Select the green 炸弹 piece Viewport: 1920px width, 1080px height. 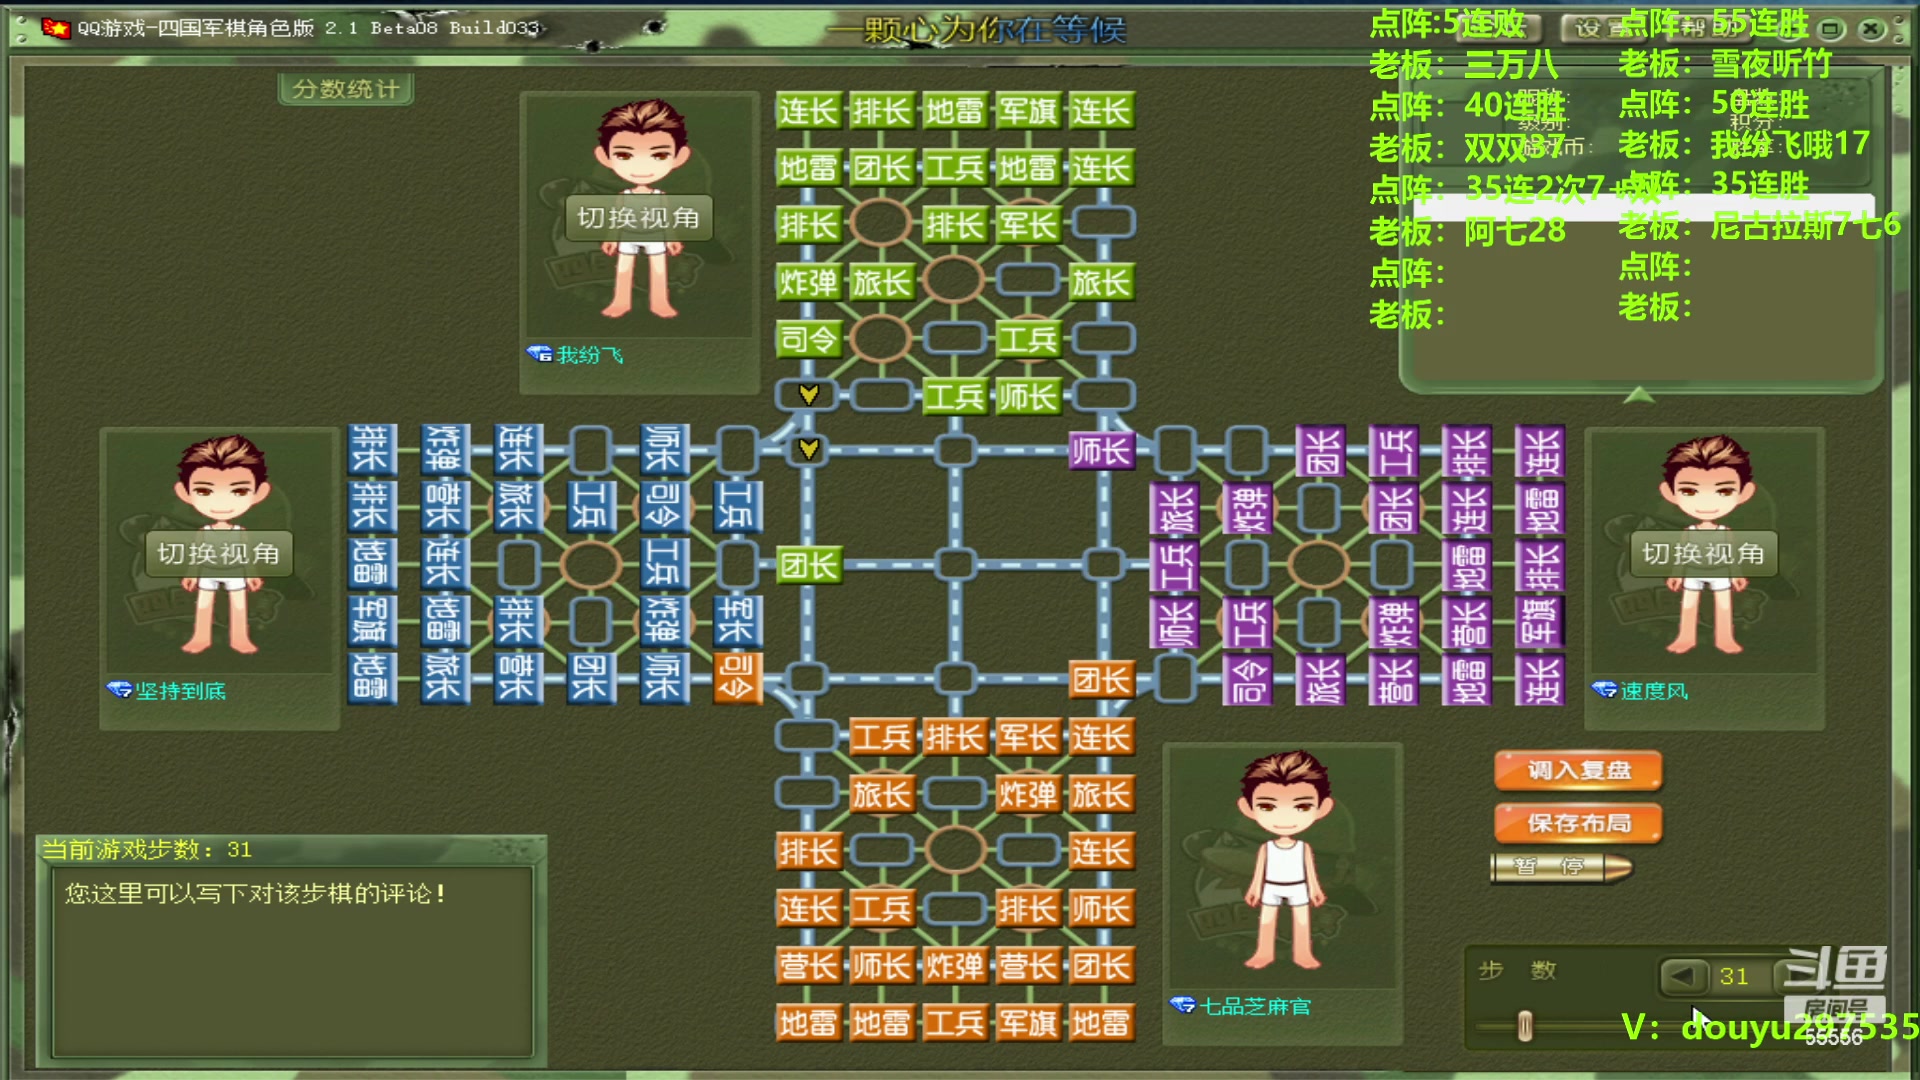(x=808, y=283)
